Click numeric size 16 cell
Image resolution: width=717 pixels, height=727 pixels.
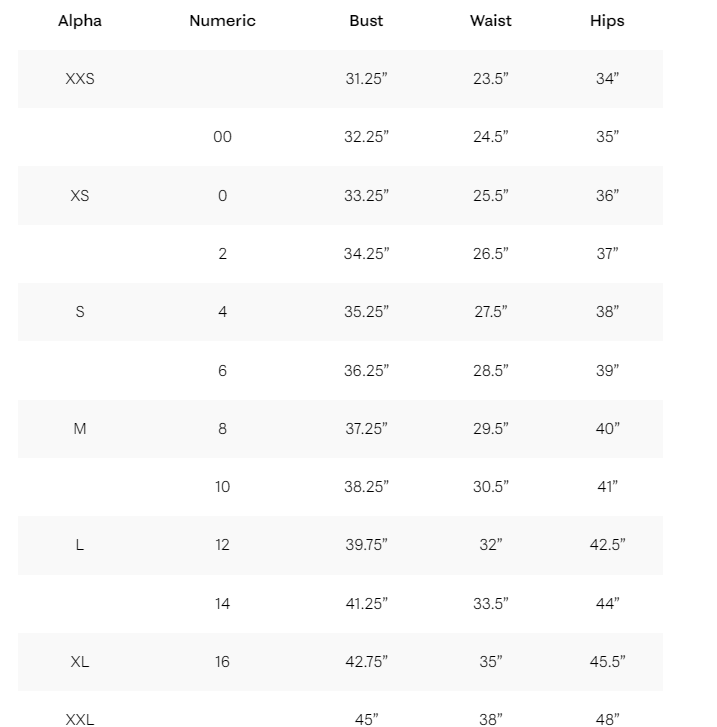tap(222, 662)
